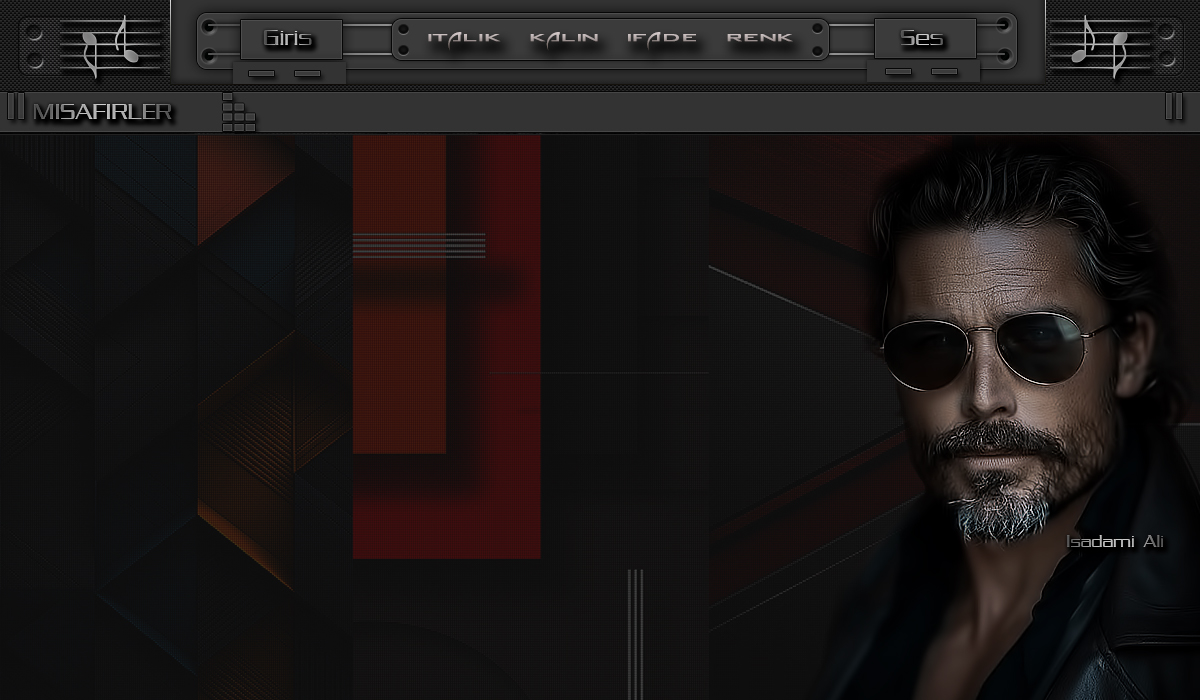Click the double-bar icon left of MISAFIRLER
1200x700 pixels.
(x=16, y=107)
